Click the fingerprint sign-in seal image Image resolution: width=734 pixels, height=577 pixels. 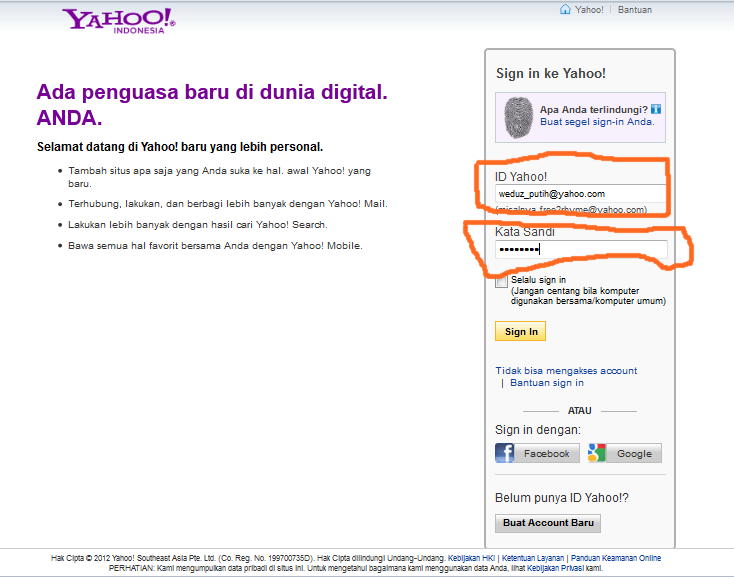point(518,117)
